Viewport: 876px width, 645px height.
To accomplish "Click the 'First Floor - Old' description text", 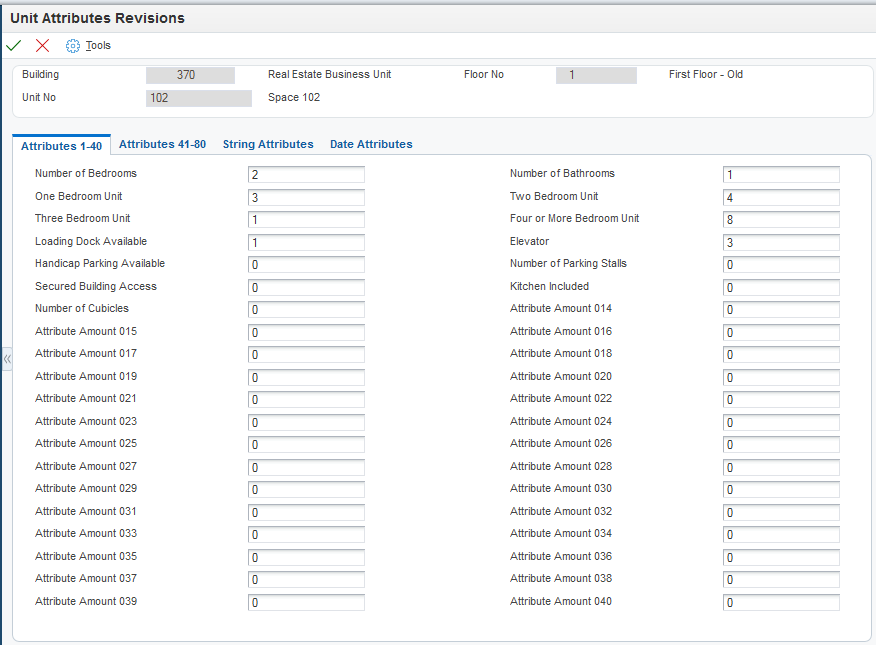I will pos(706,74).
